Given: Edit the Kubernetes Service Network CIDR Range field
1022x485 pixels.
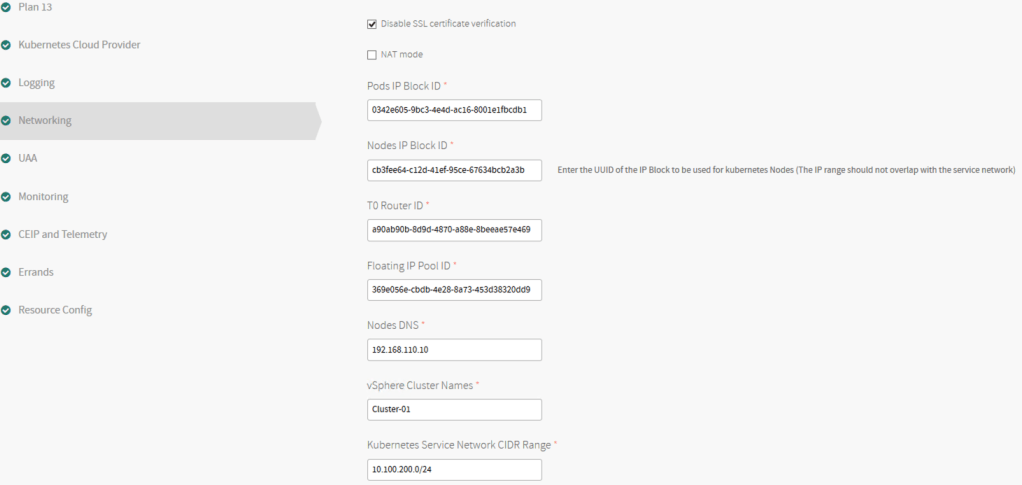Looking at the screenshot, I should tap(455, 470).
